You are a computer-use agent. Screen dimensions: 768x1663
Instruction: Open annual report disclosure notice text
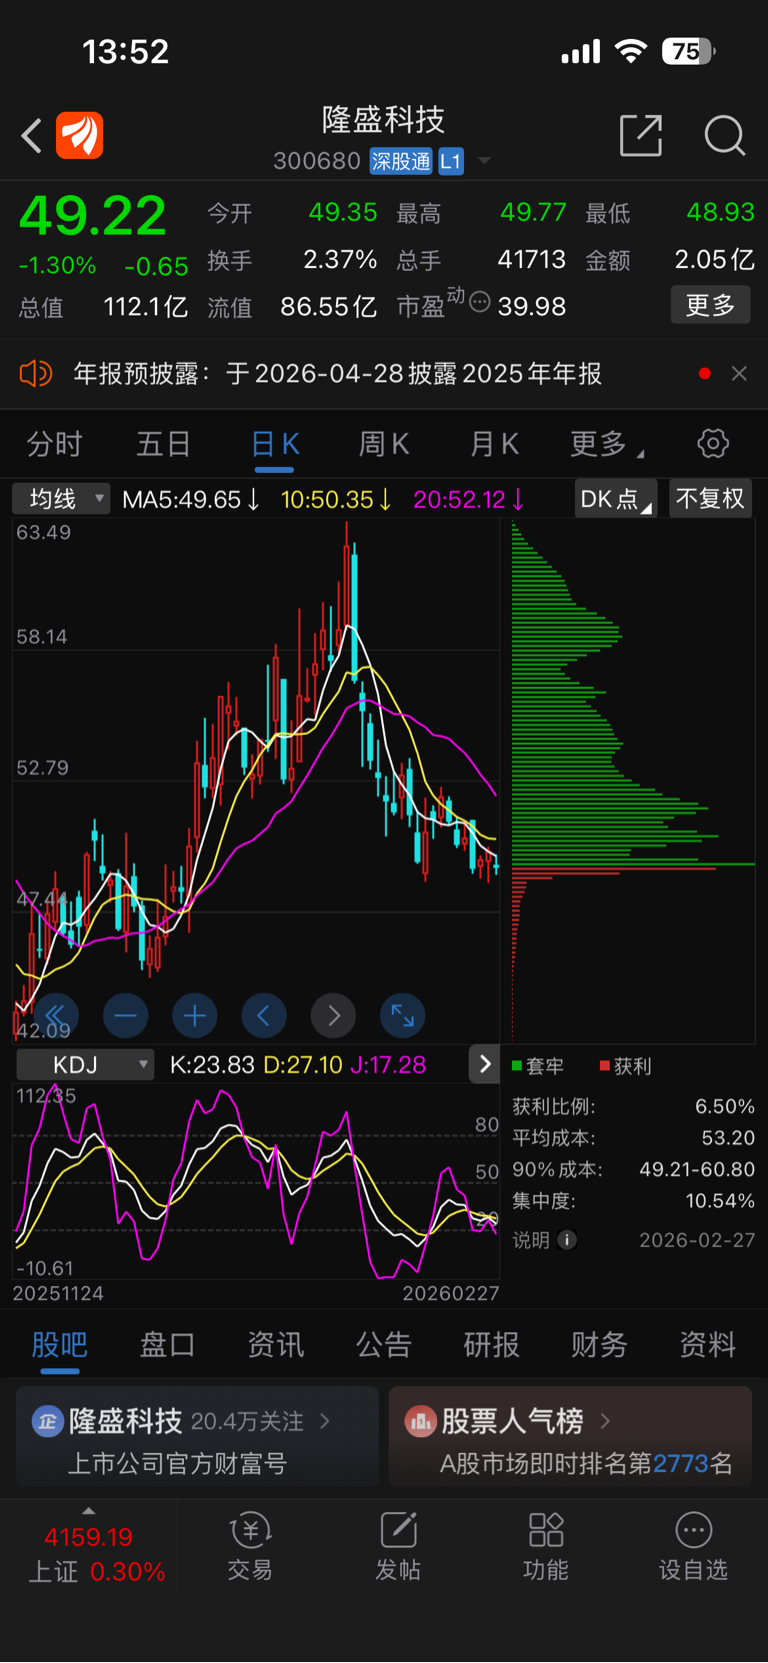pos(338,374)
